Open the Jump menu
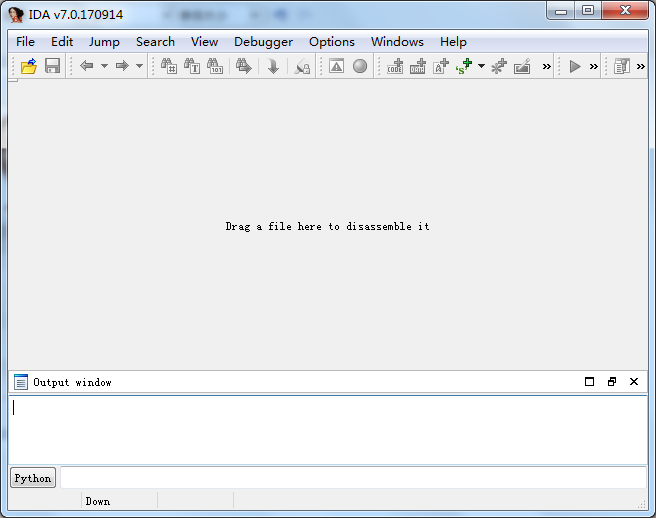This screenshot has height=518, width=656. [104, 42]
